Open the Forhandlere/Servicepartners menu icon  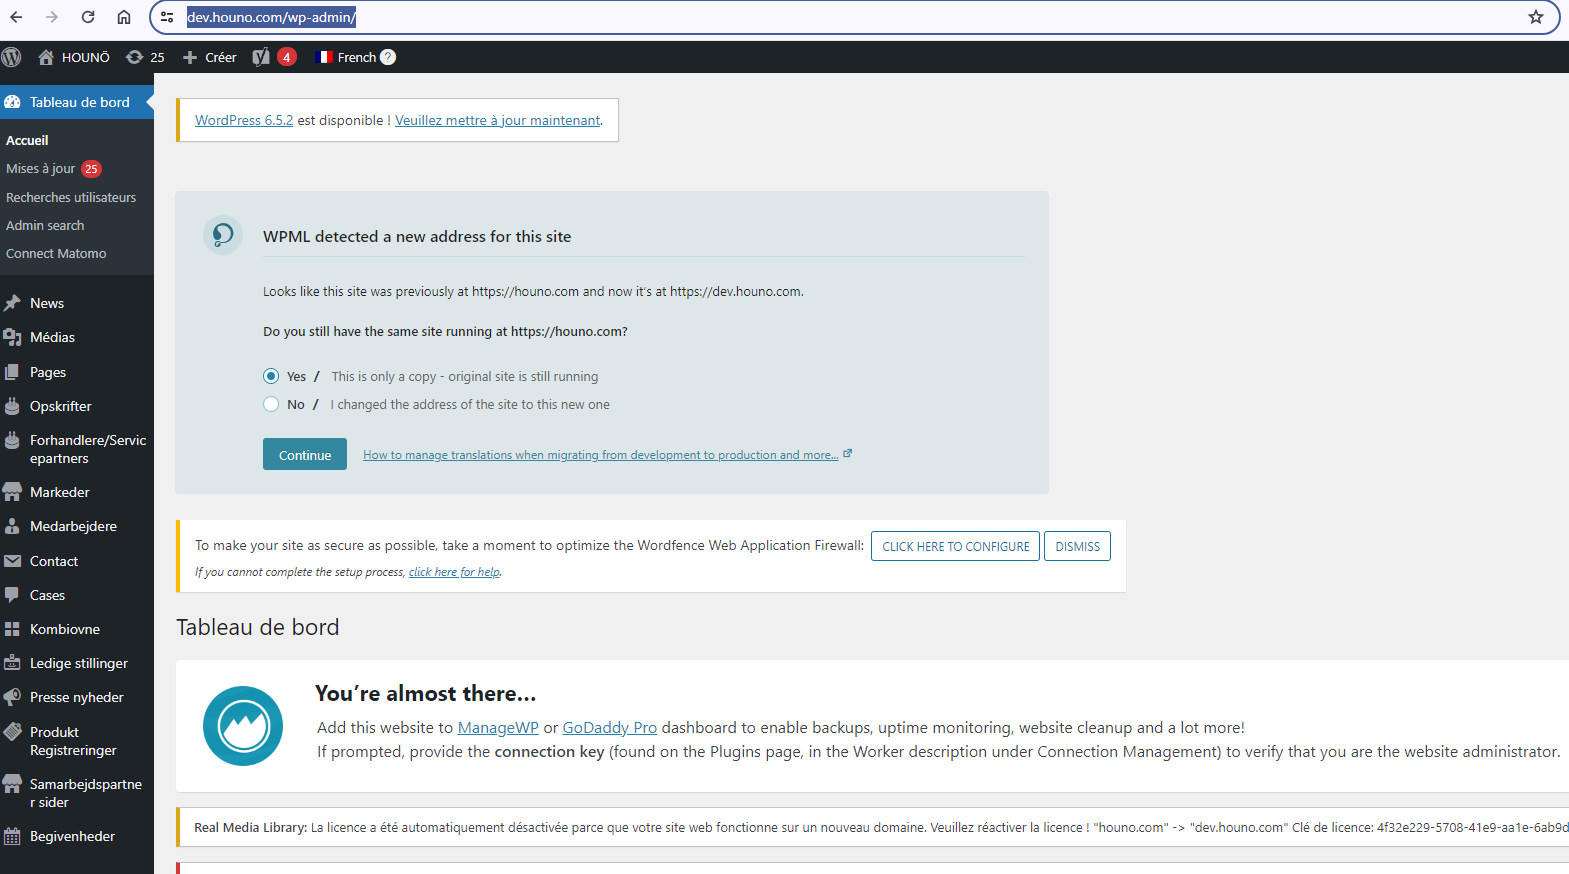(x=12, y=440)
